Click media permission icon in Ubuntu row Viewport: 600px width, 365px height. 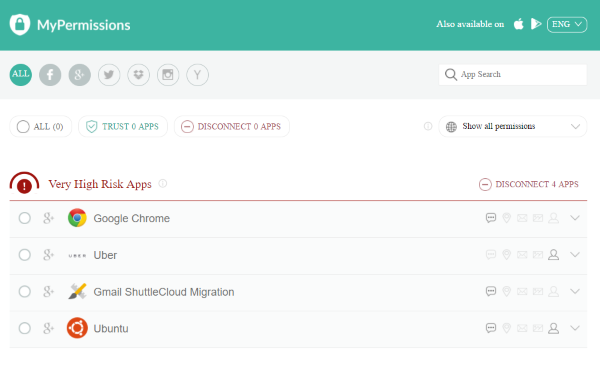click(538, 328)
